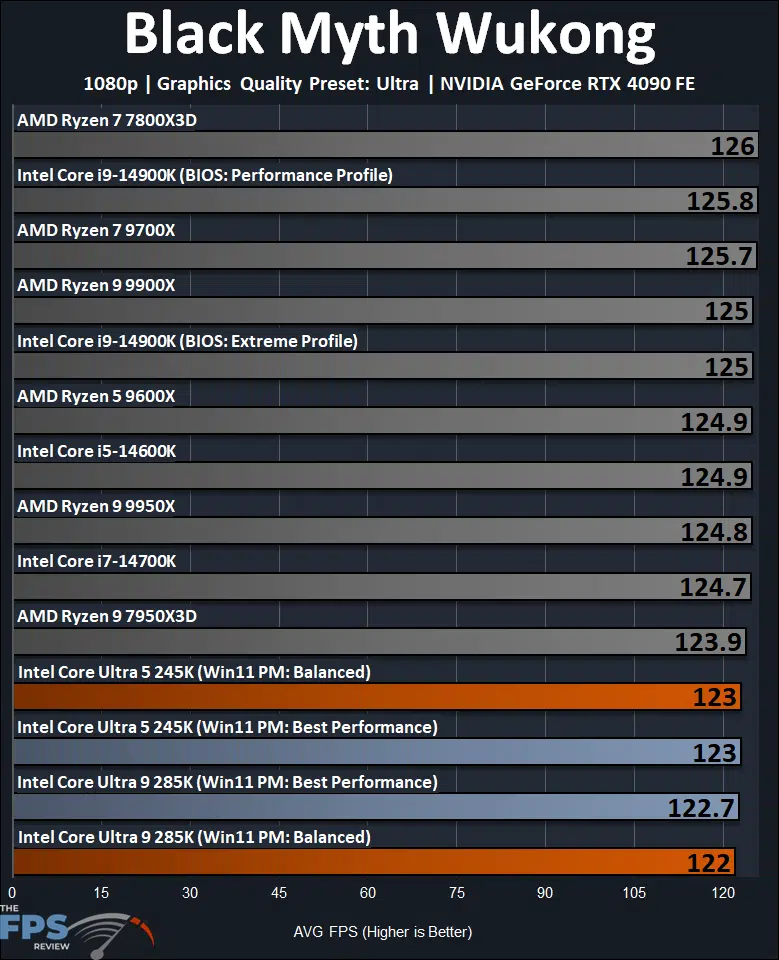Click the AVG FPS axis caption
Viewport: 779px width, 960px height.
coord(383,932)
